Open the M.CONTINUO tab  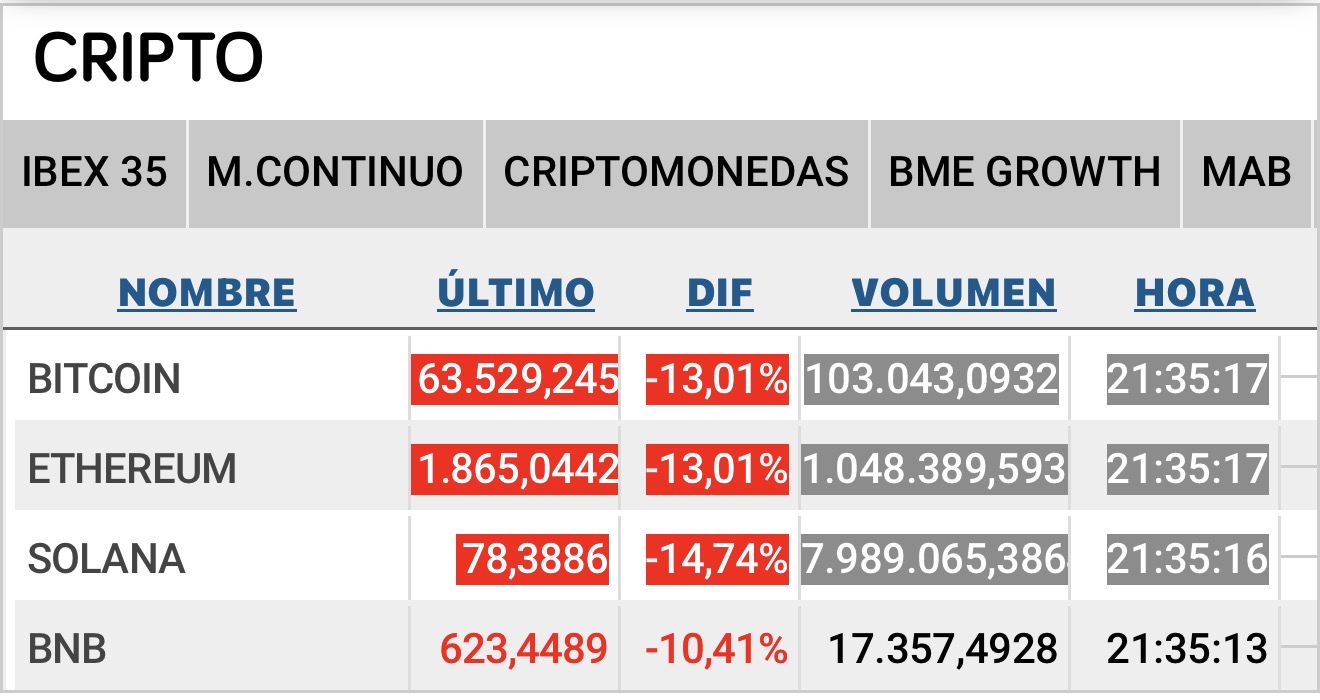(x=335, y=173)
